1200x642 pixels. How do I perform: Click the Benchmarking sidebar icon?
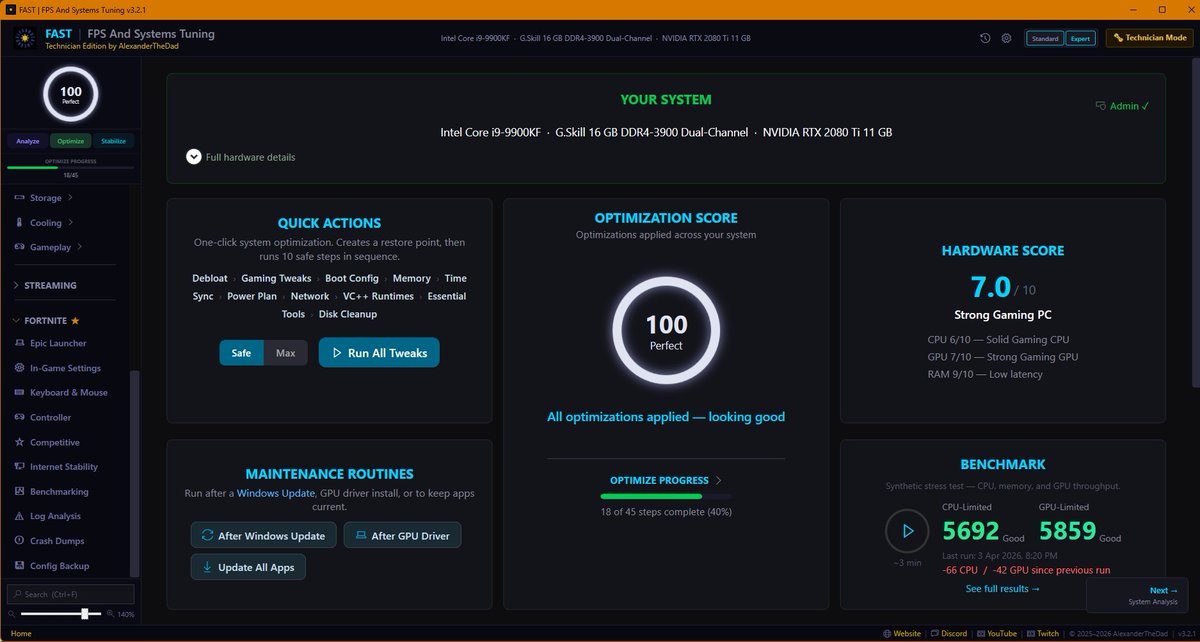pyautogui.click(x=20, y=492)
